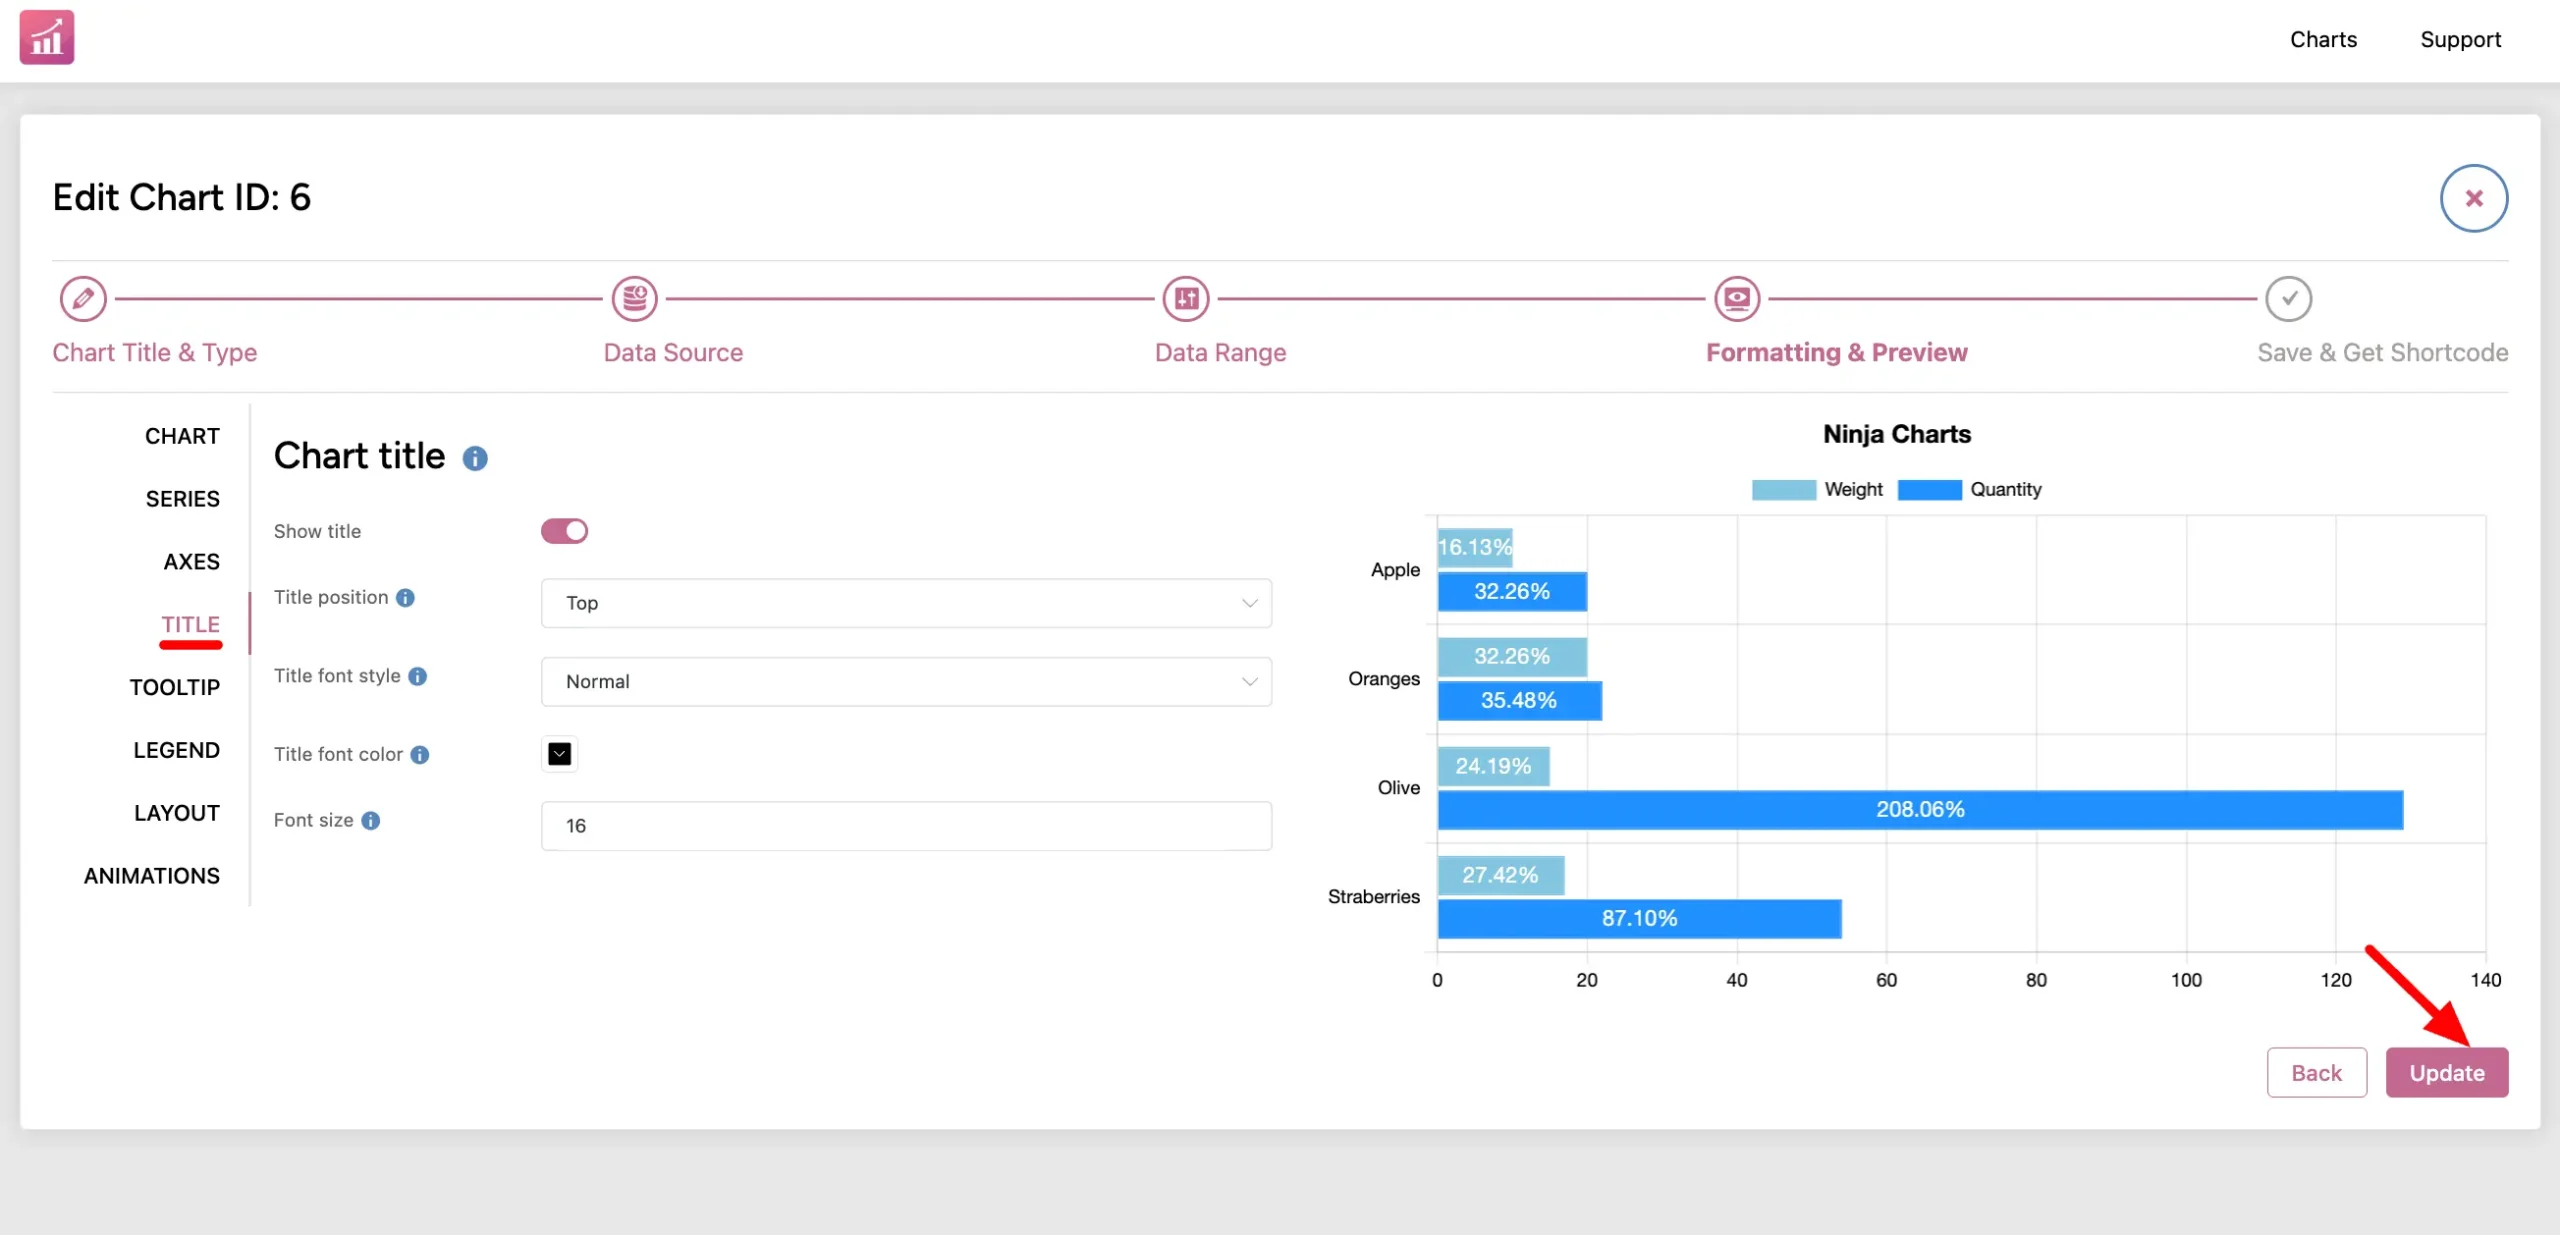Click the Edit Chart ID: 6 heading
Image resolution: width=2560 pixels, height=1235 pixels.
tap(181, 198)
